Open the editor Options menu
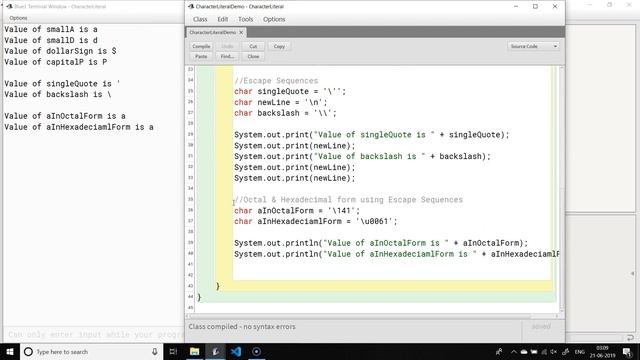 [274, 19]
